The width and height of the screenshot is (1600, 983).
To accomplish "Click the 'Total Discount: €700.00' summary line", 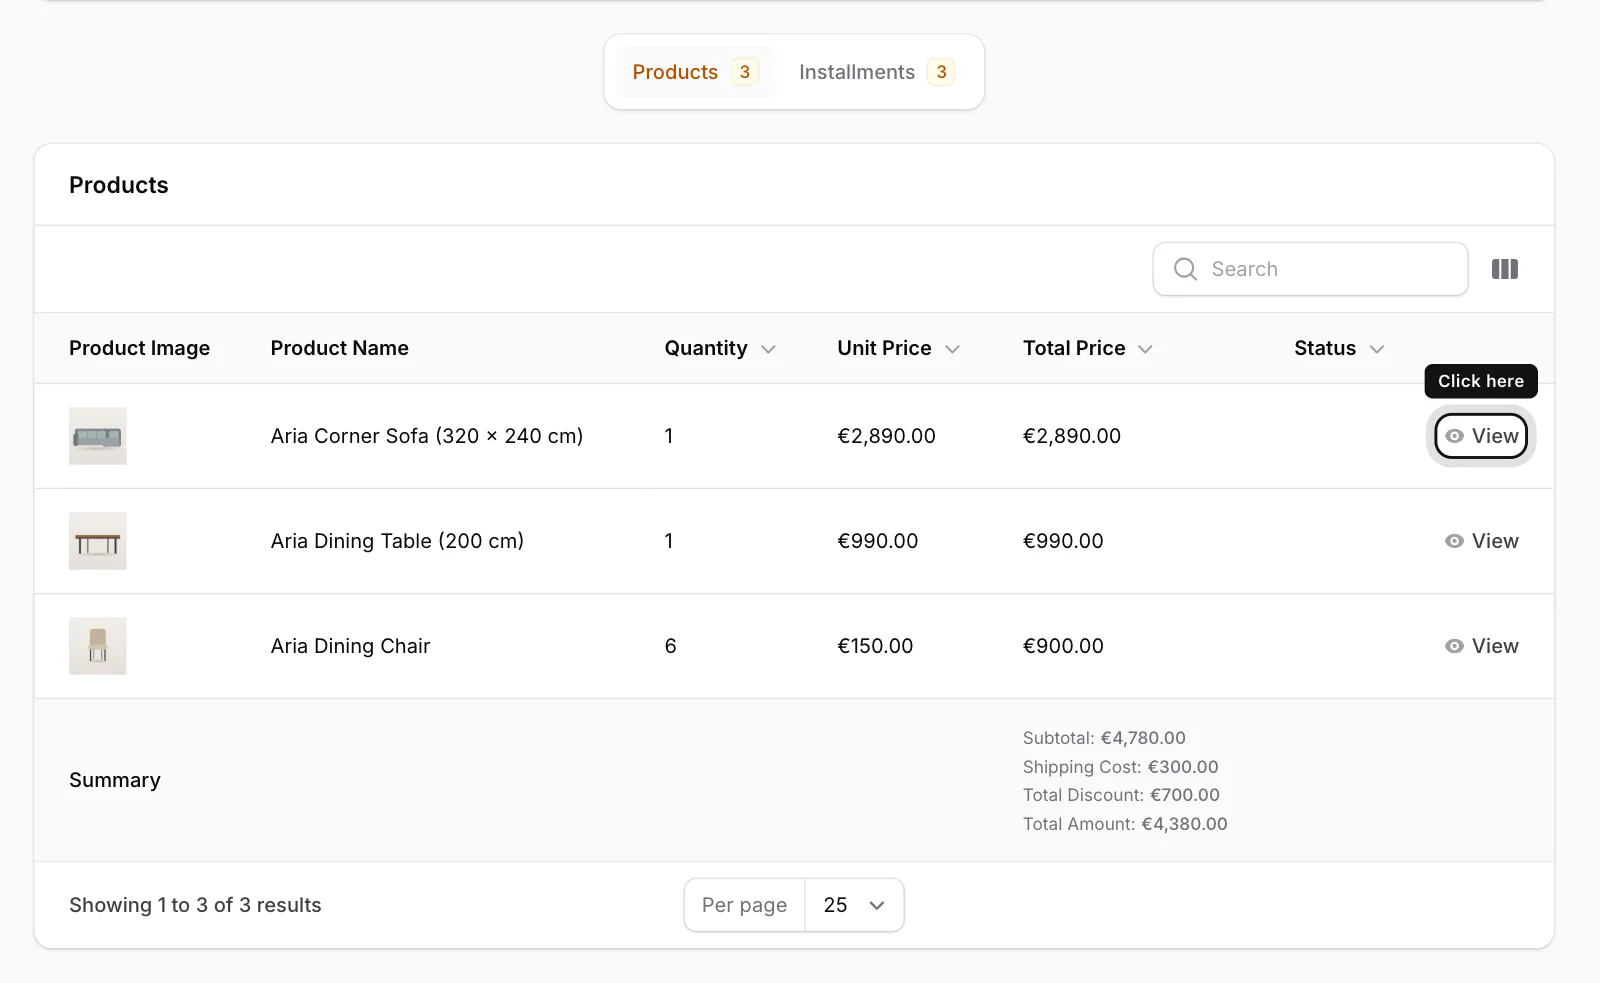I will [x=1121, y=795].
